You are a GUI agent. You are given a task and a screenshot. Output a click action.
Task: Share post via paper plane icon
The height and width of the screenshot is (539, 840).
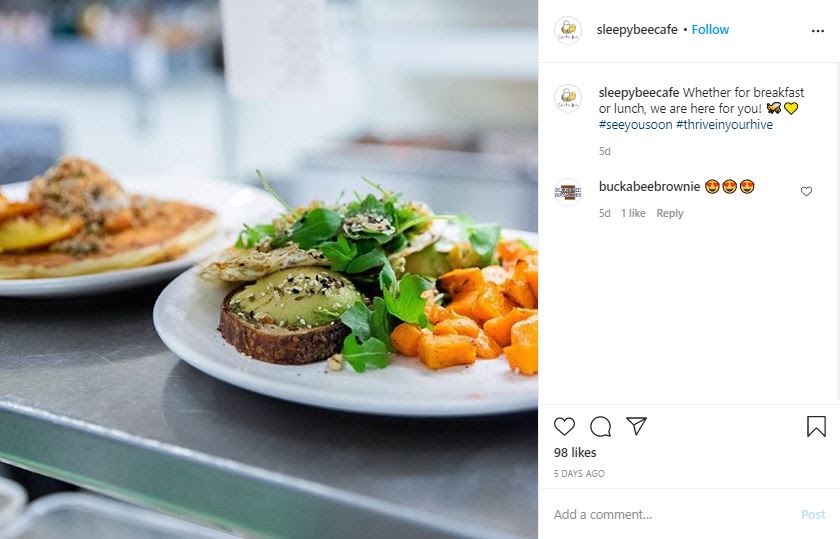point(636,426)
